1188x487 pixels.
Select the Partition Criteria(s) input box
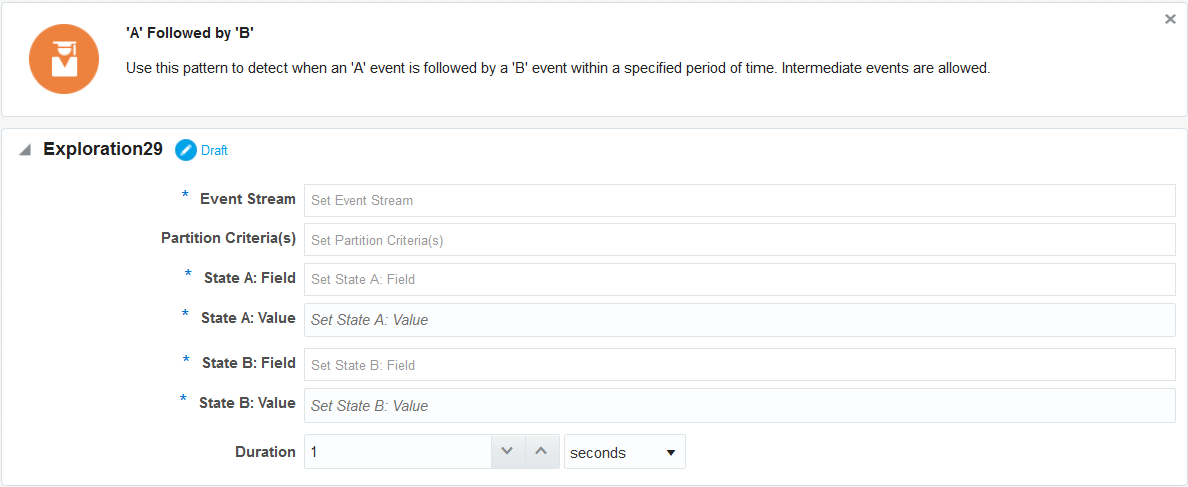[739, 240]
